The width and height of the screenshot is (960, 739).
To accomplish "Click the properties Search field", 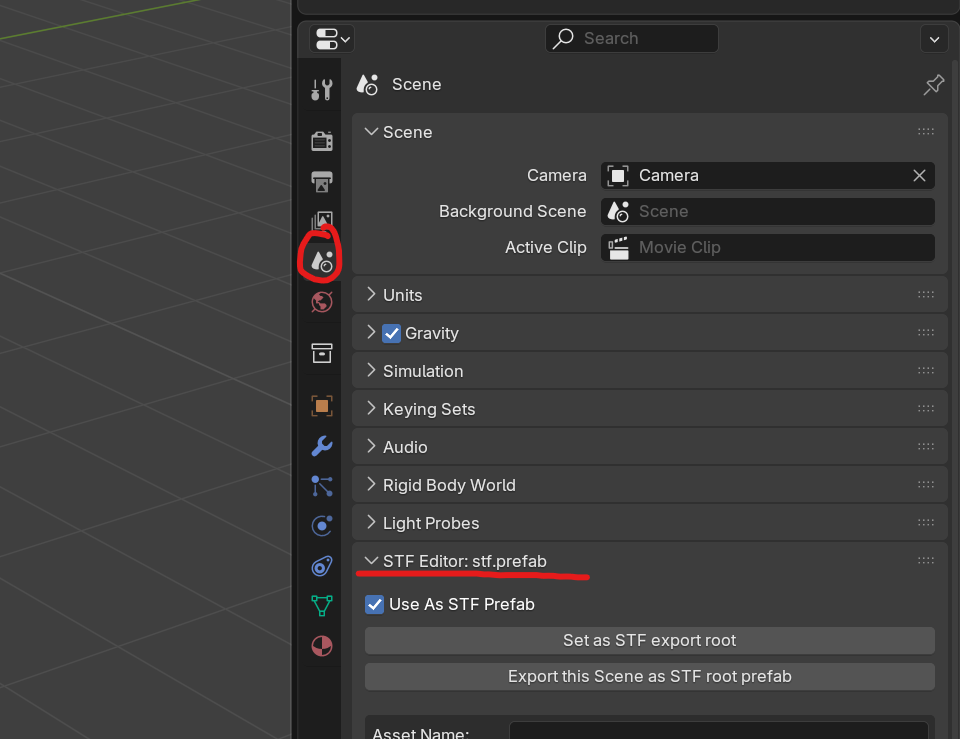I will tap(631, 39).
